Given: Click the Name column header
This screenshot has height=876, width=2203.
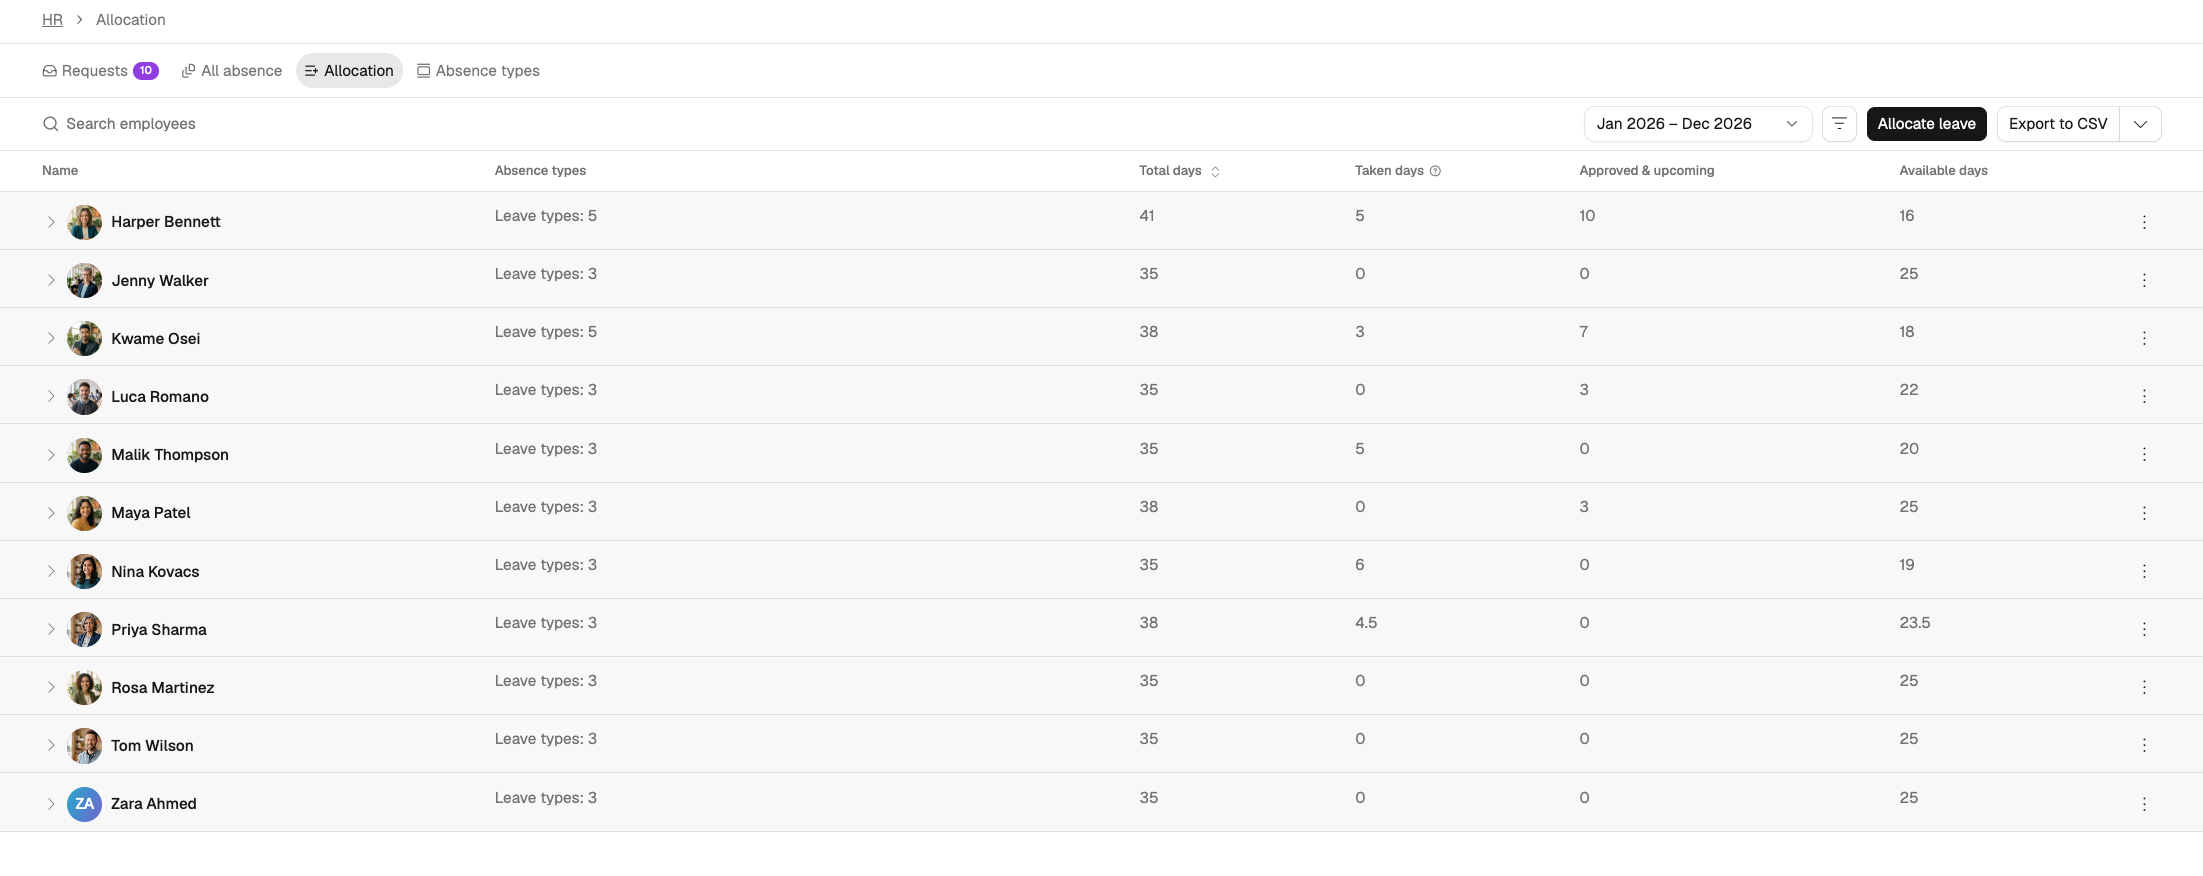Looking at the screenshot, I should [x=60, y=171].
